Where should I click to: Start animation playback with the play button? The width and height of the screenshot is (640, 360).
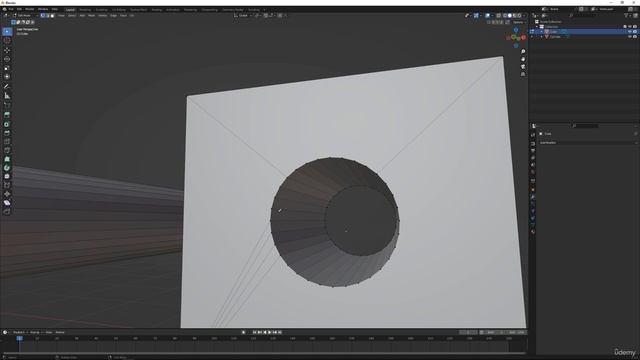tap(269, 332)
